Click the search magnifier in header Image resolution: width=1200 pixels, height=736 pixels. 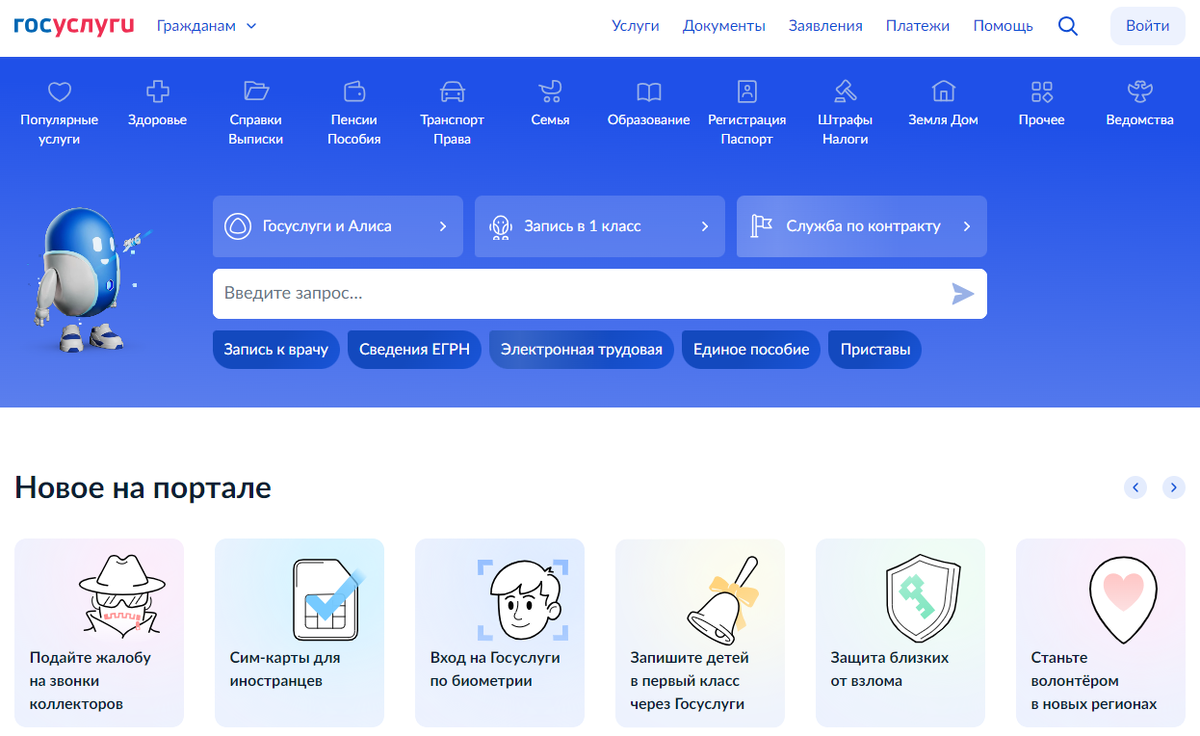1068,27
